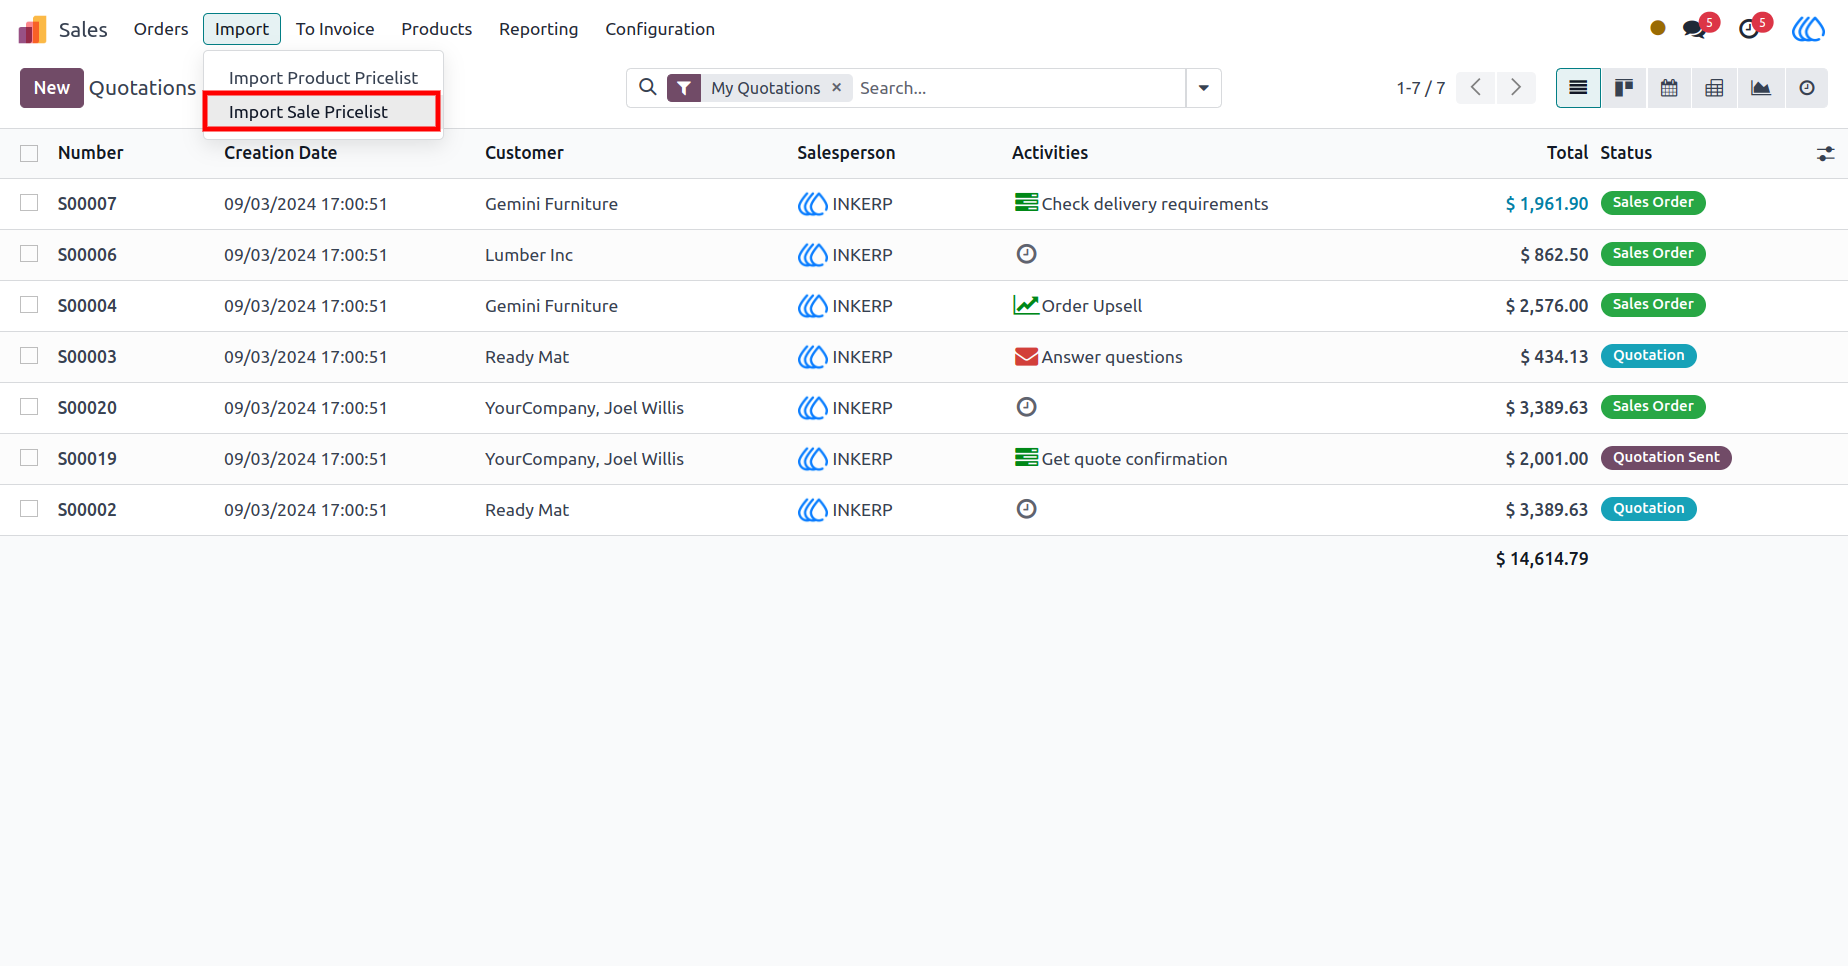1848x966 pixels.
Task: Open the Calendar view
Action: (1669, 88)
